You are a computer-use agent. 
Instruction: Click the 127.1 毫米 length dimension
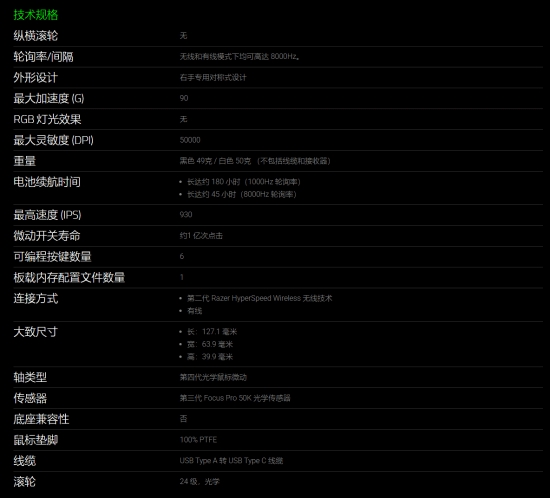(212, 332)
